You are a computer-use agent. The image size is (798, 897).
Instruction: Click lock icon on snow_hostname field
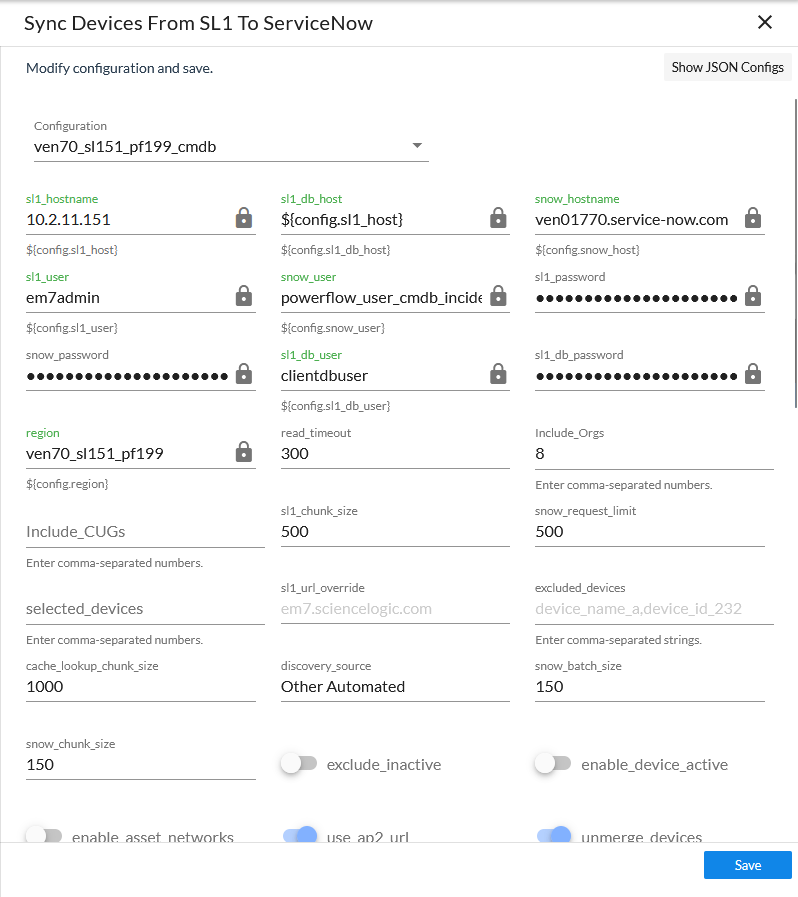tap(753, 219)
